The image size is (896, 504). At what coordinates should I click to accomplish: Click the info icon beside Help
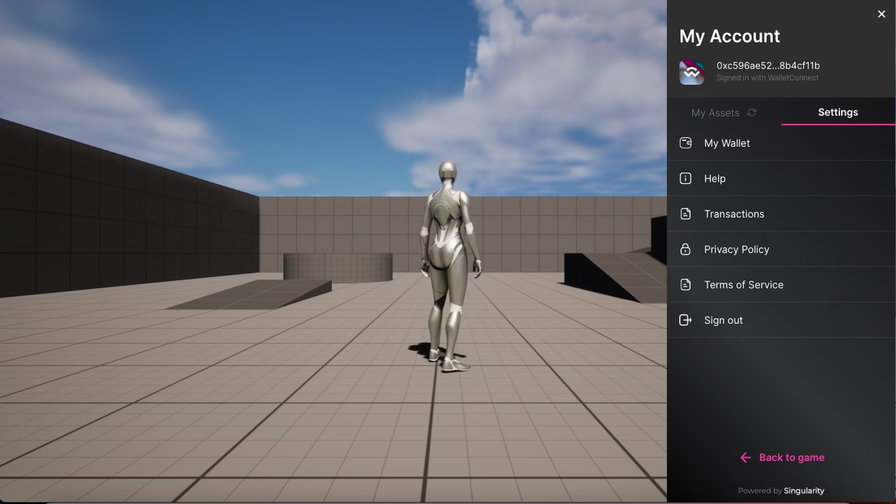685,178
